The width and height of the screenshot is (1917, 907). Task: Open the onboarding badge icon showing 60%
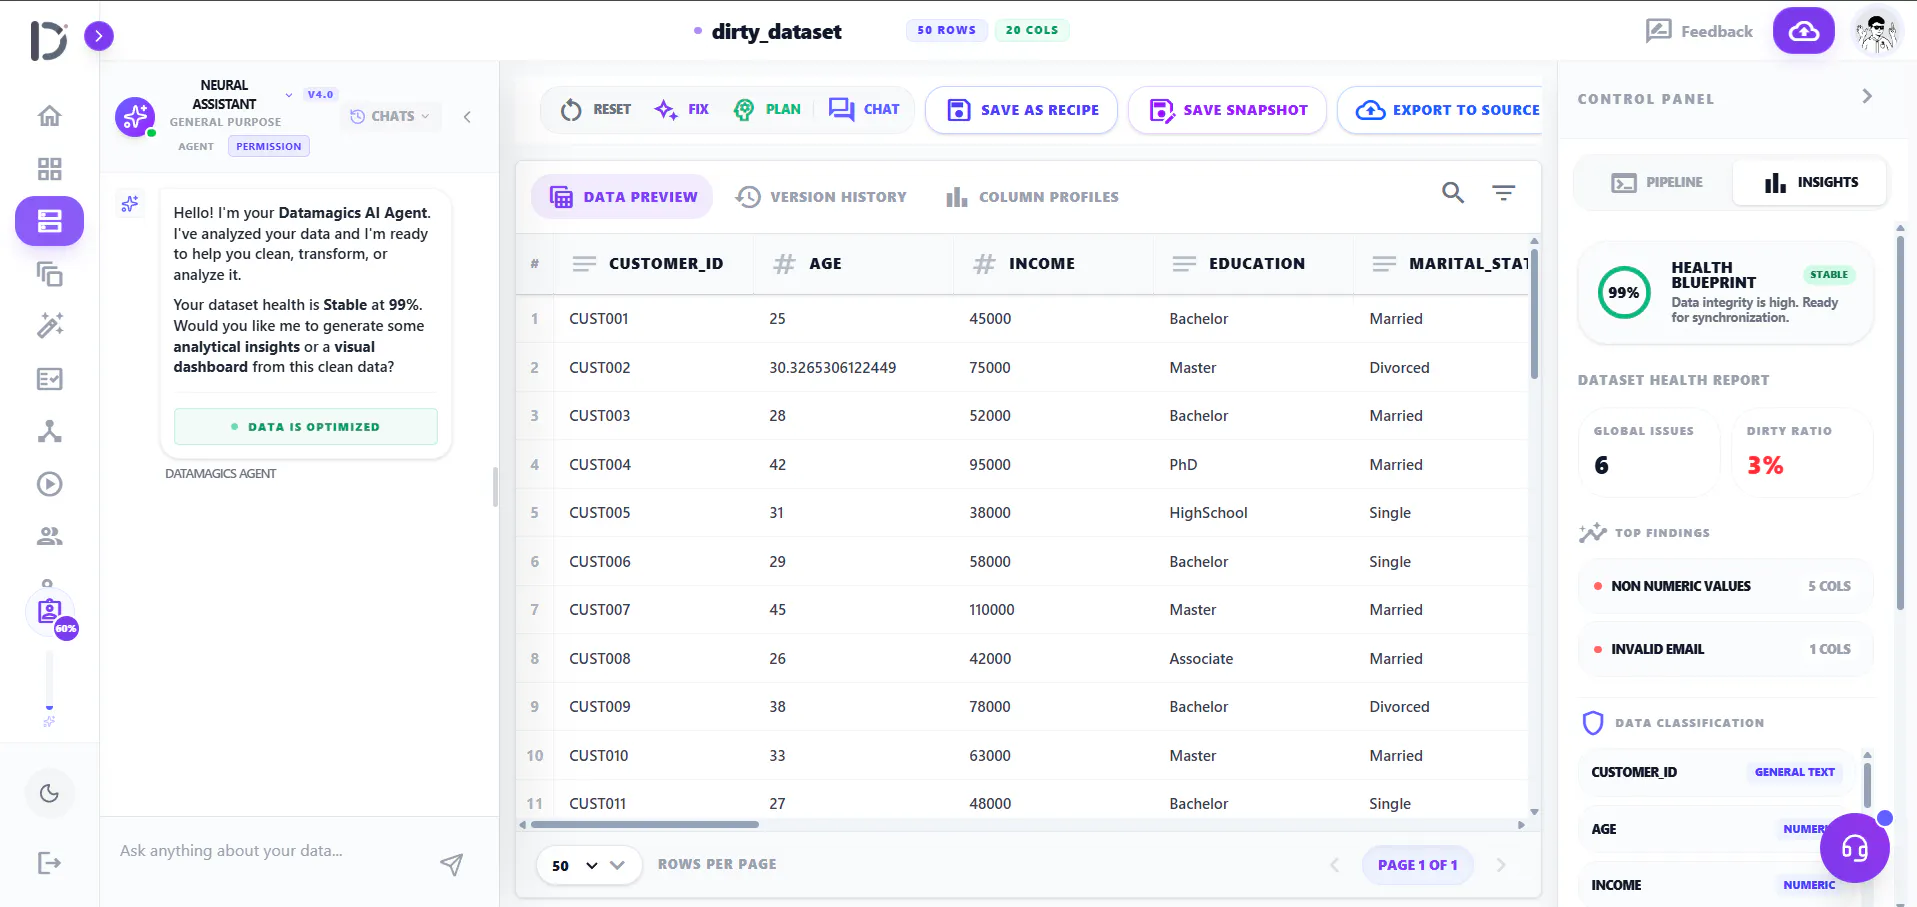point(50,612)
